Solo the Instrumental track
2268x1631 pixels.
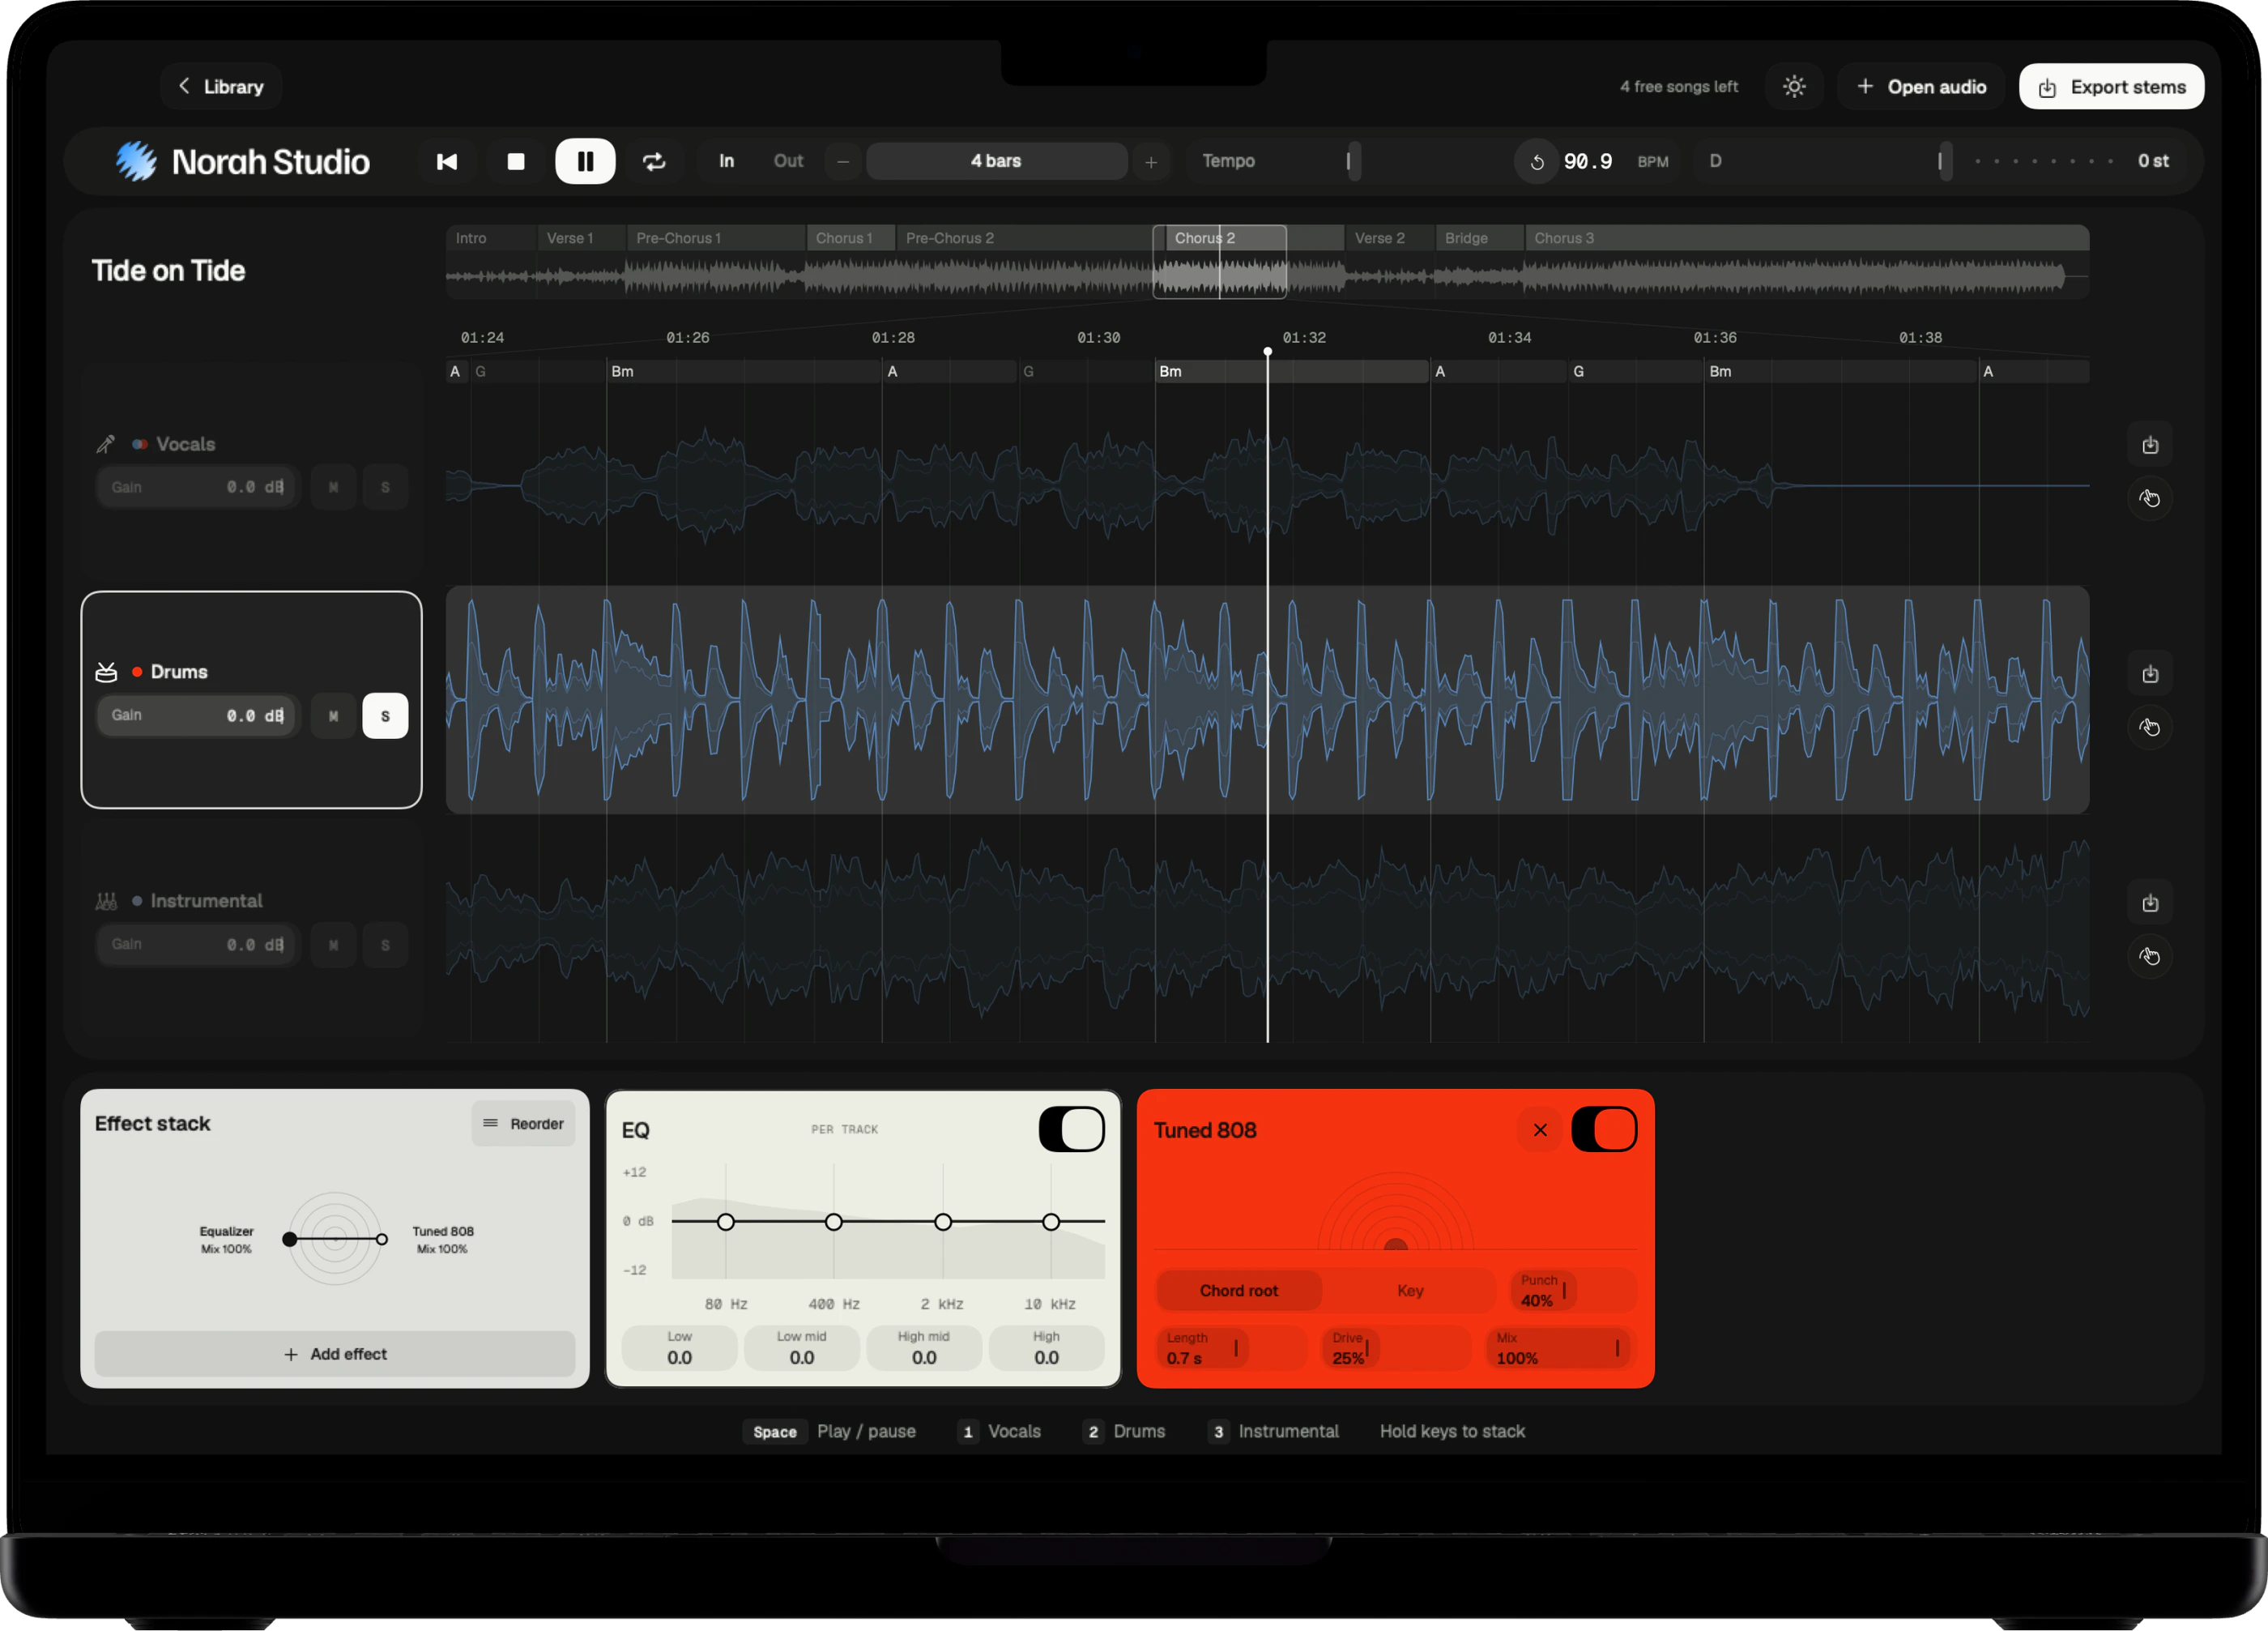pyautogui.click(x=385, y=945)
